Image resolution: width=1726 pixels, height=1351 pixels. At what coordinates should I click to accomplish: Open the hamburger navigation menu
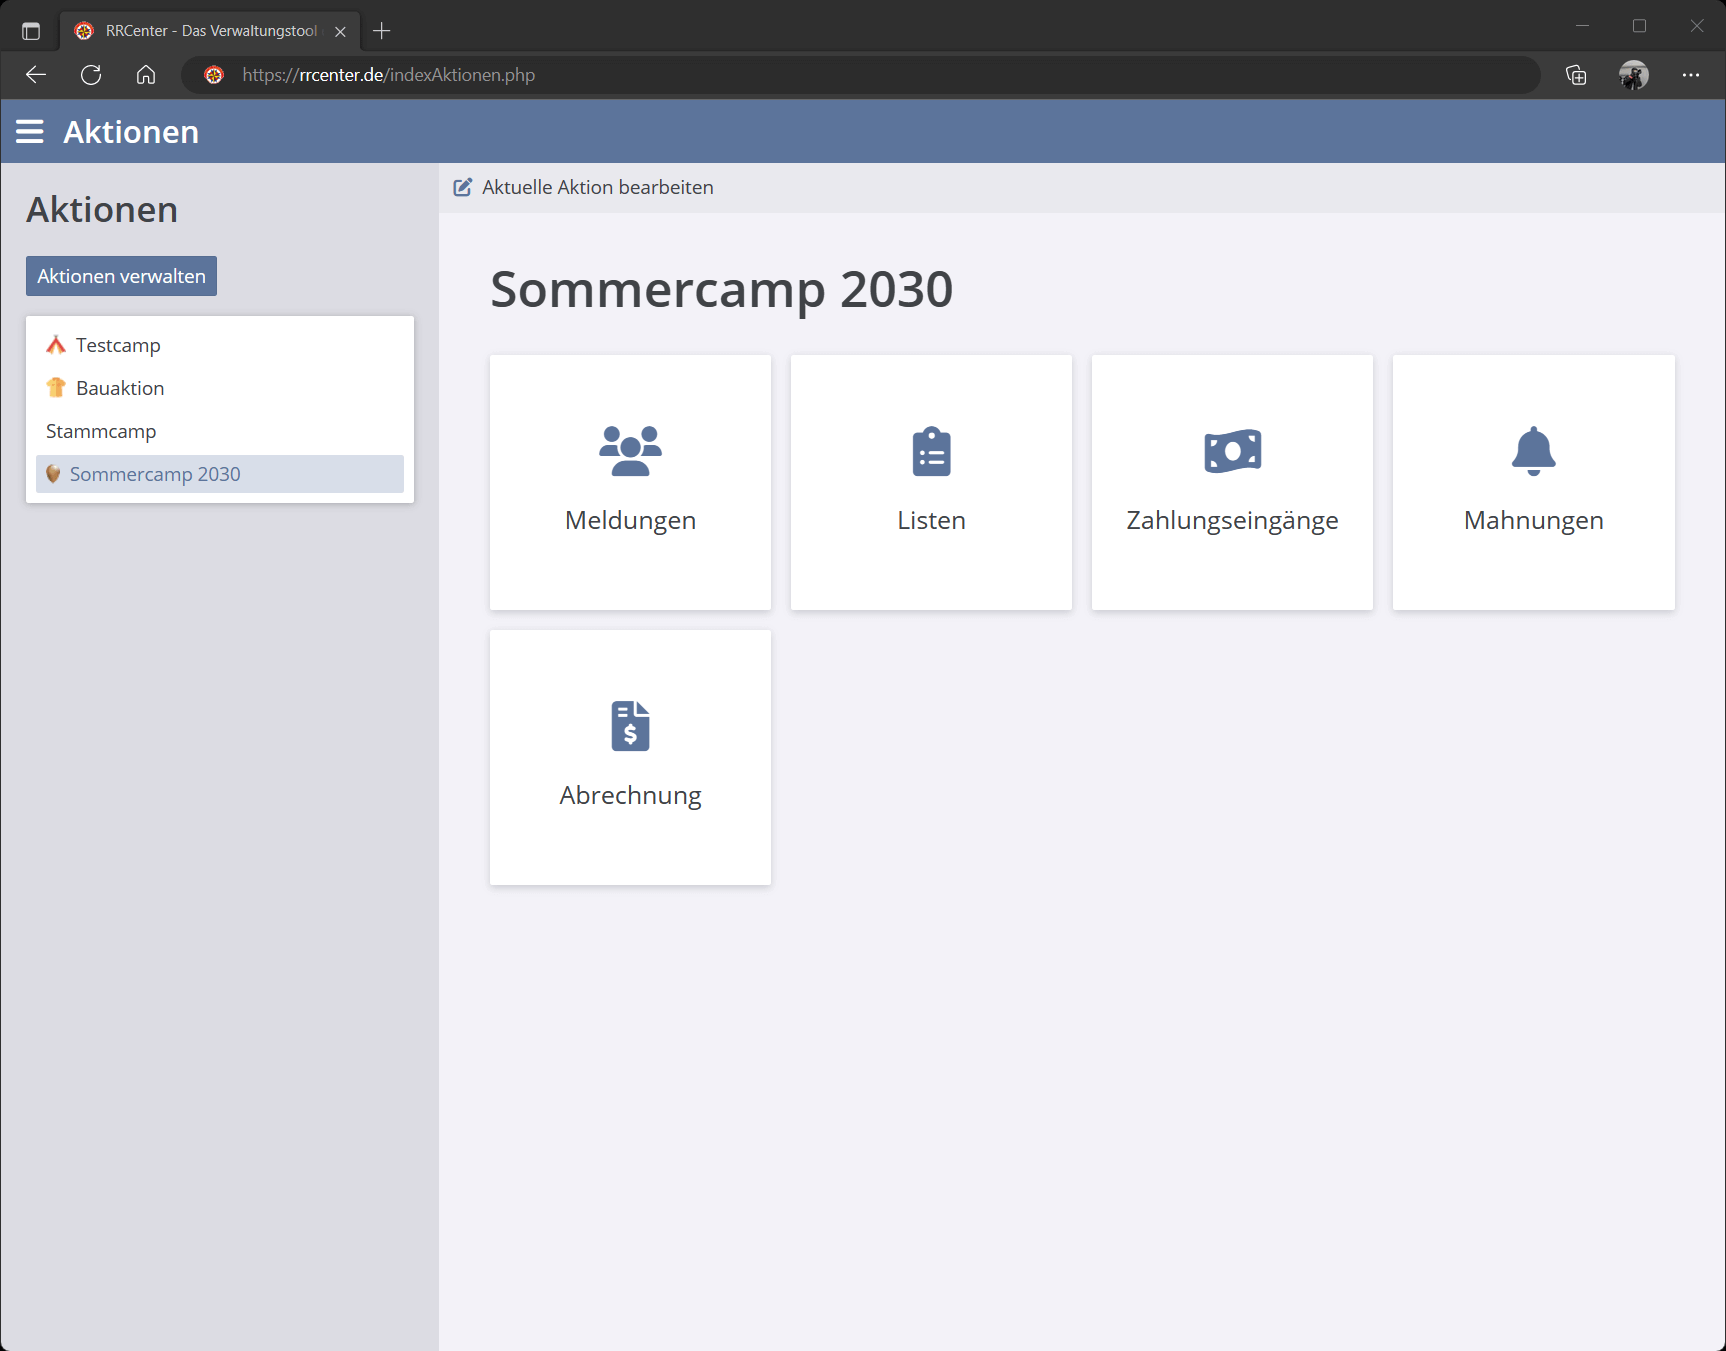(x=30, y=132)
